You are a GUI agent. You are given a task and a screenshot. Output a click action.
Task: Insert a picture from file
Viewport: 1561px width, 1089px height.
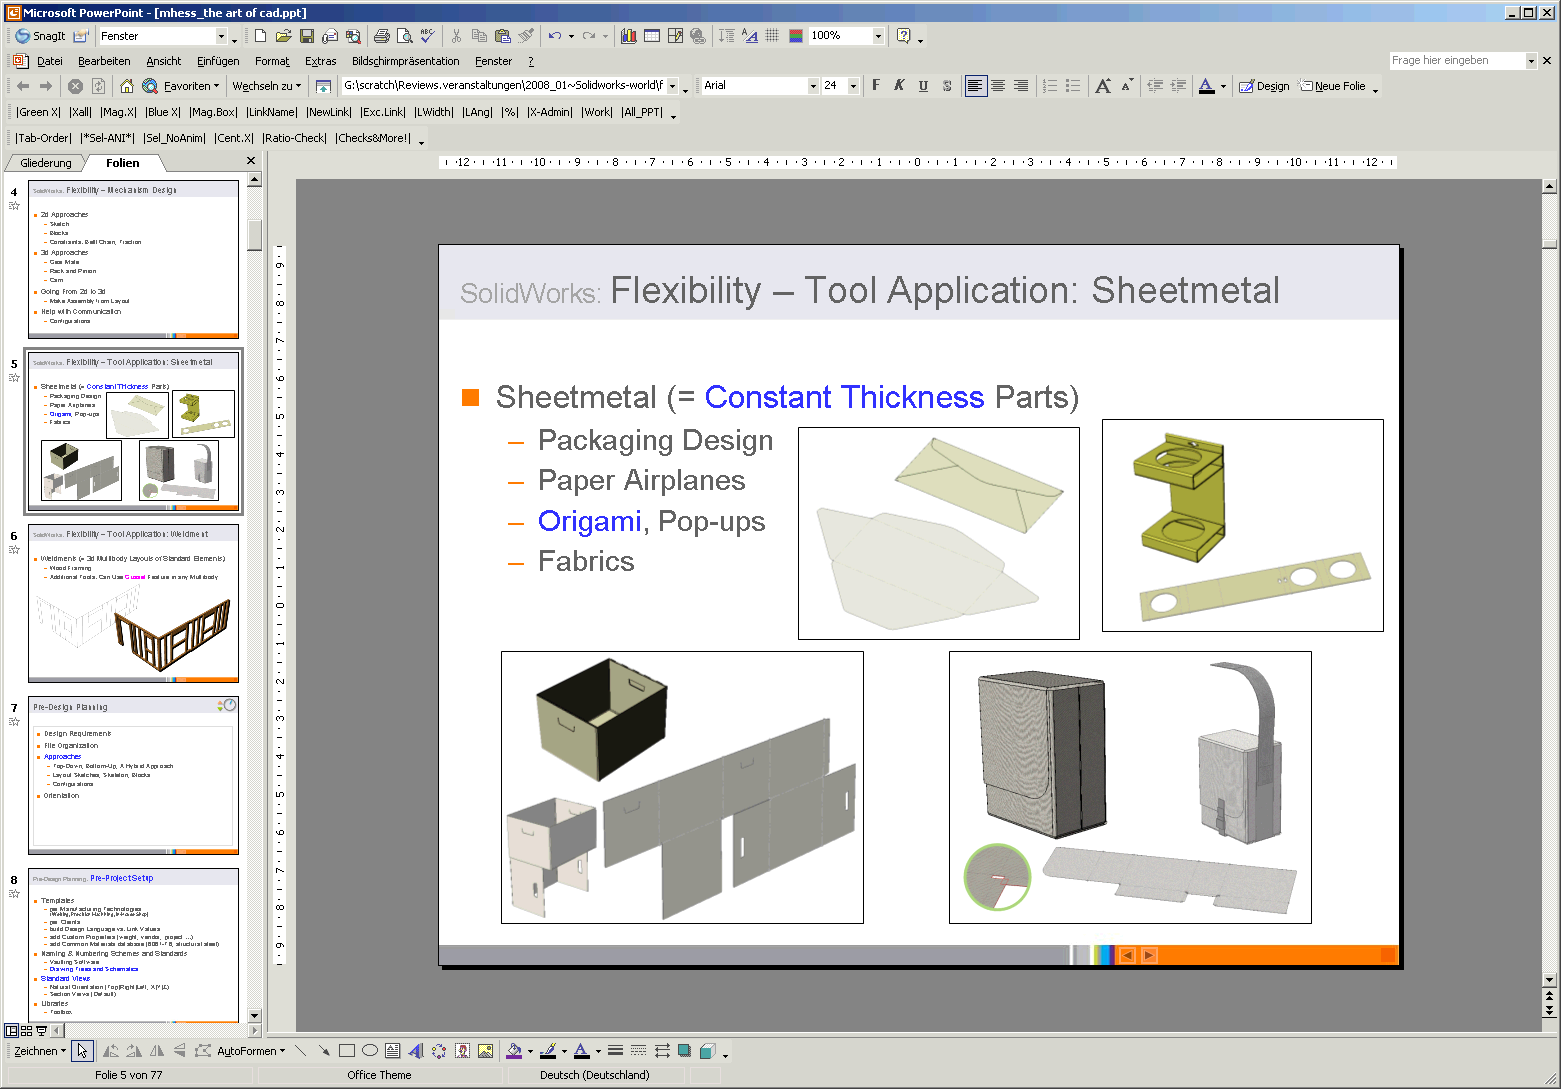[x=485, y=1051]
